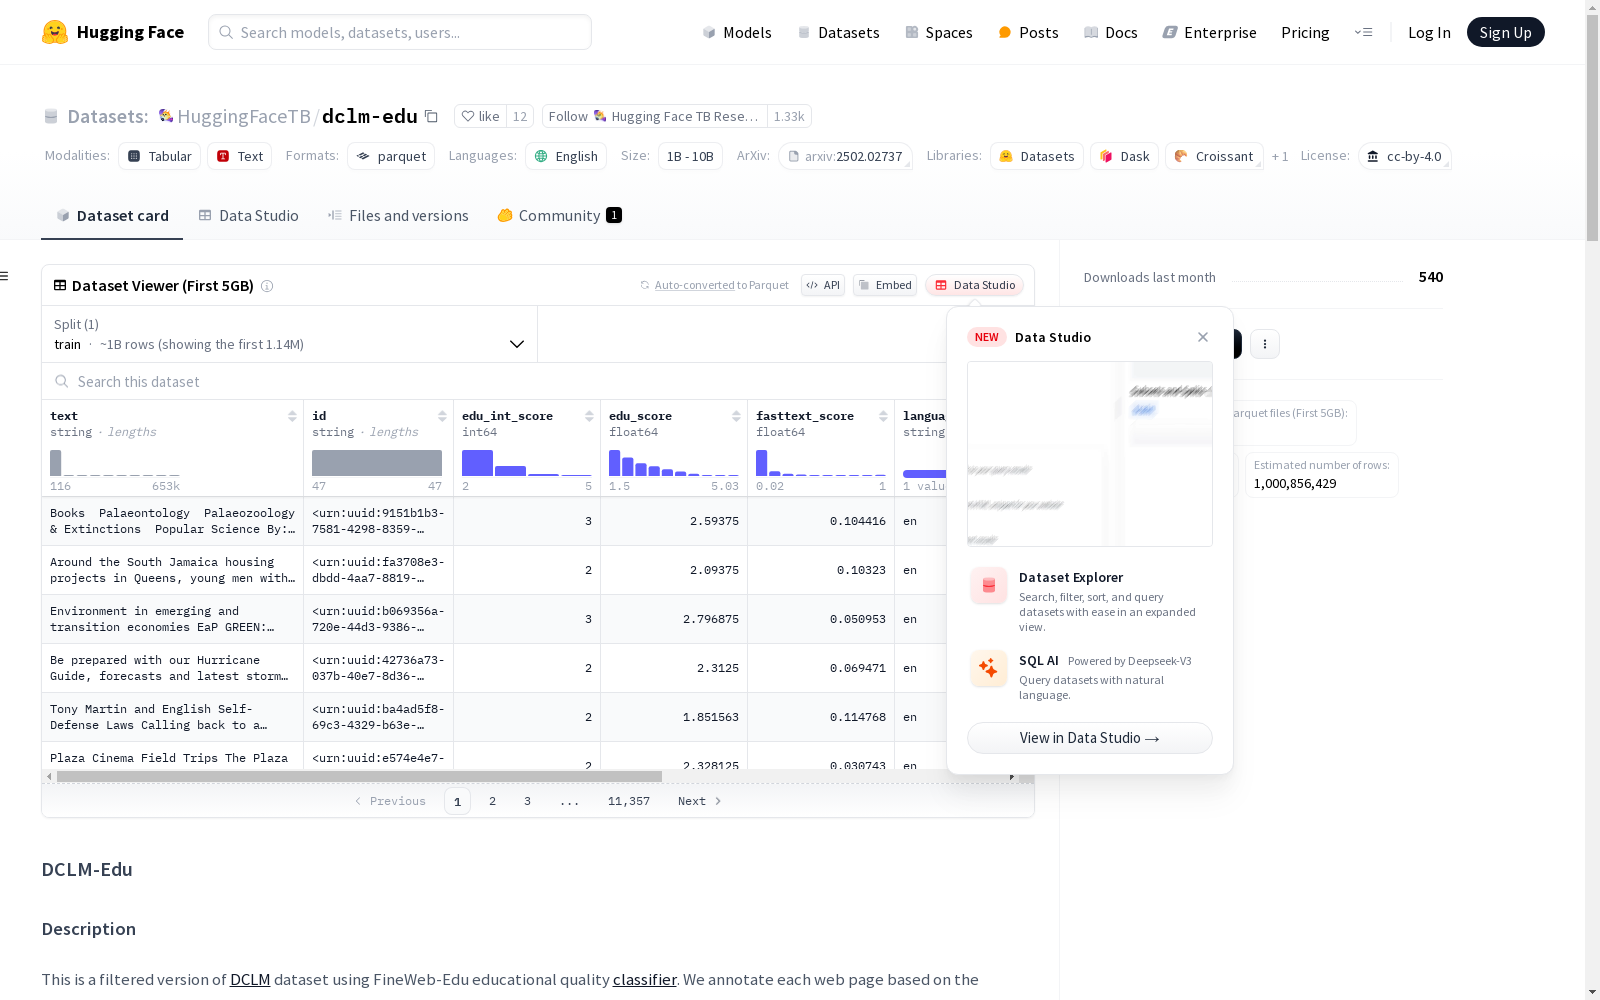Open the classifier link in description
This screenshot has width=1600, height=1000.
[x=645, y=980]
